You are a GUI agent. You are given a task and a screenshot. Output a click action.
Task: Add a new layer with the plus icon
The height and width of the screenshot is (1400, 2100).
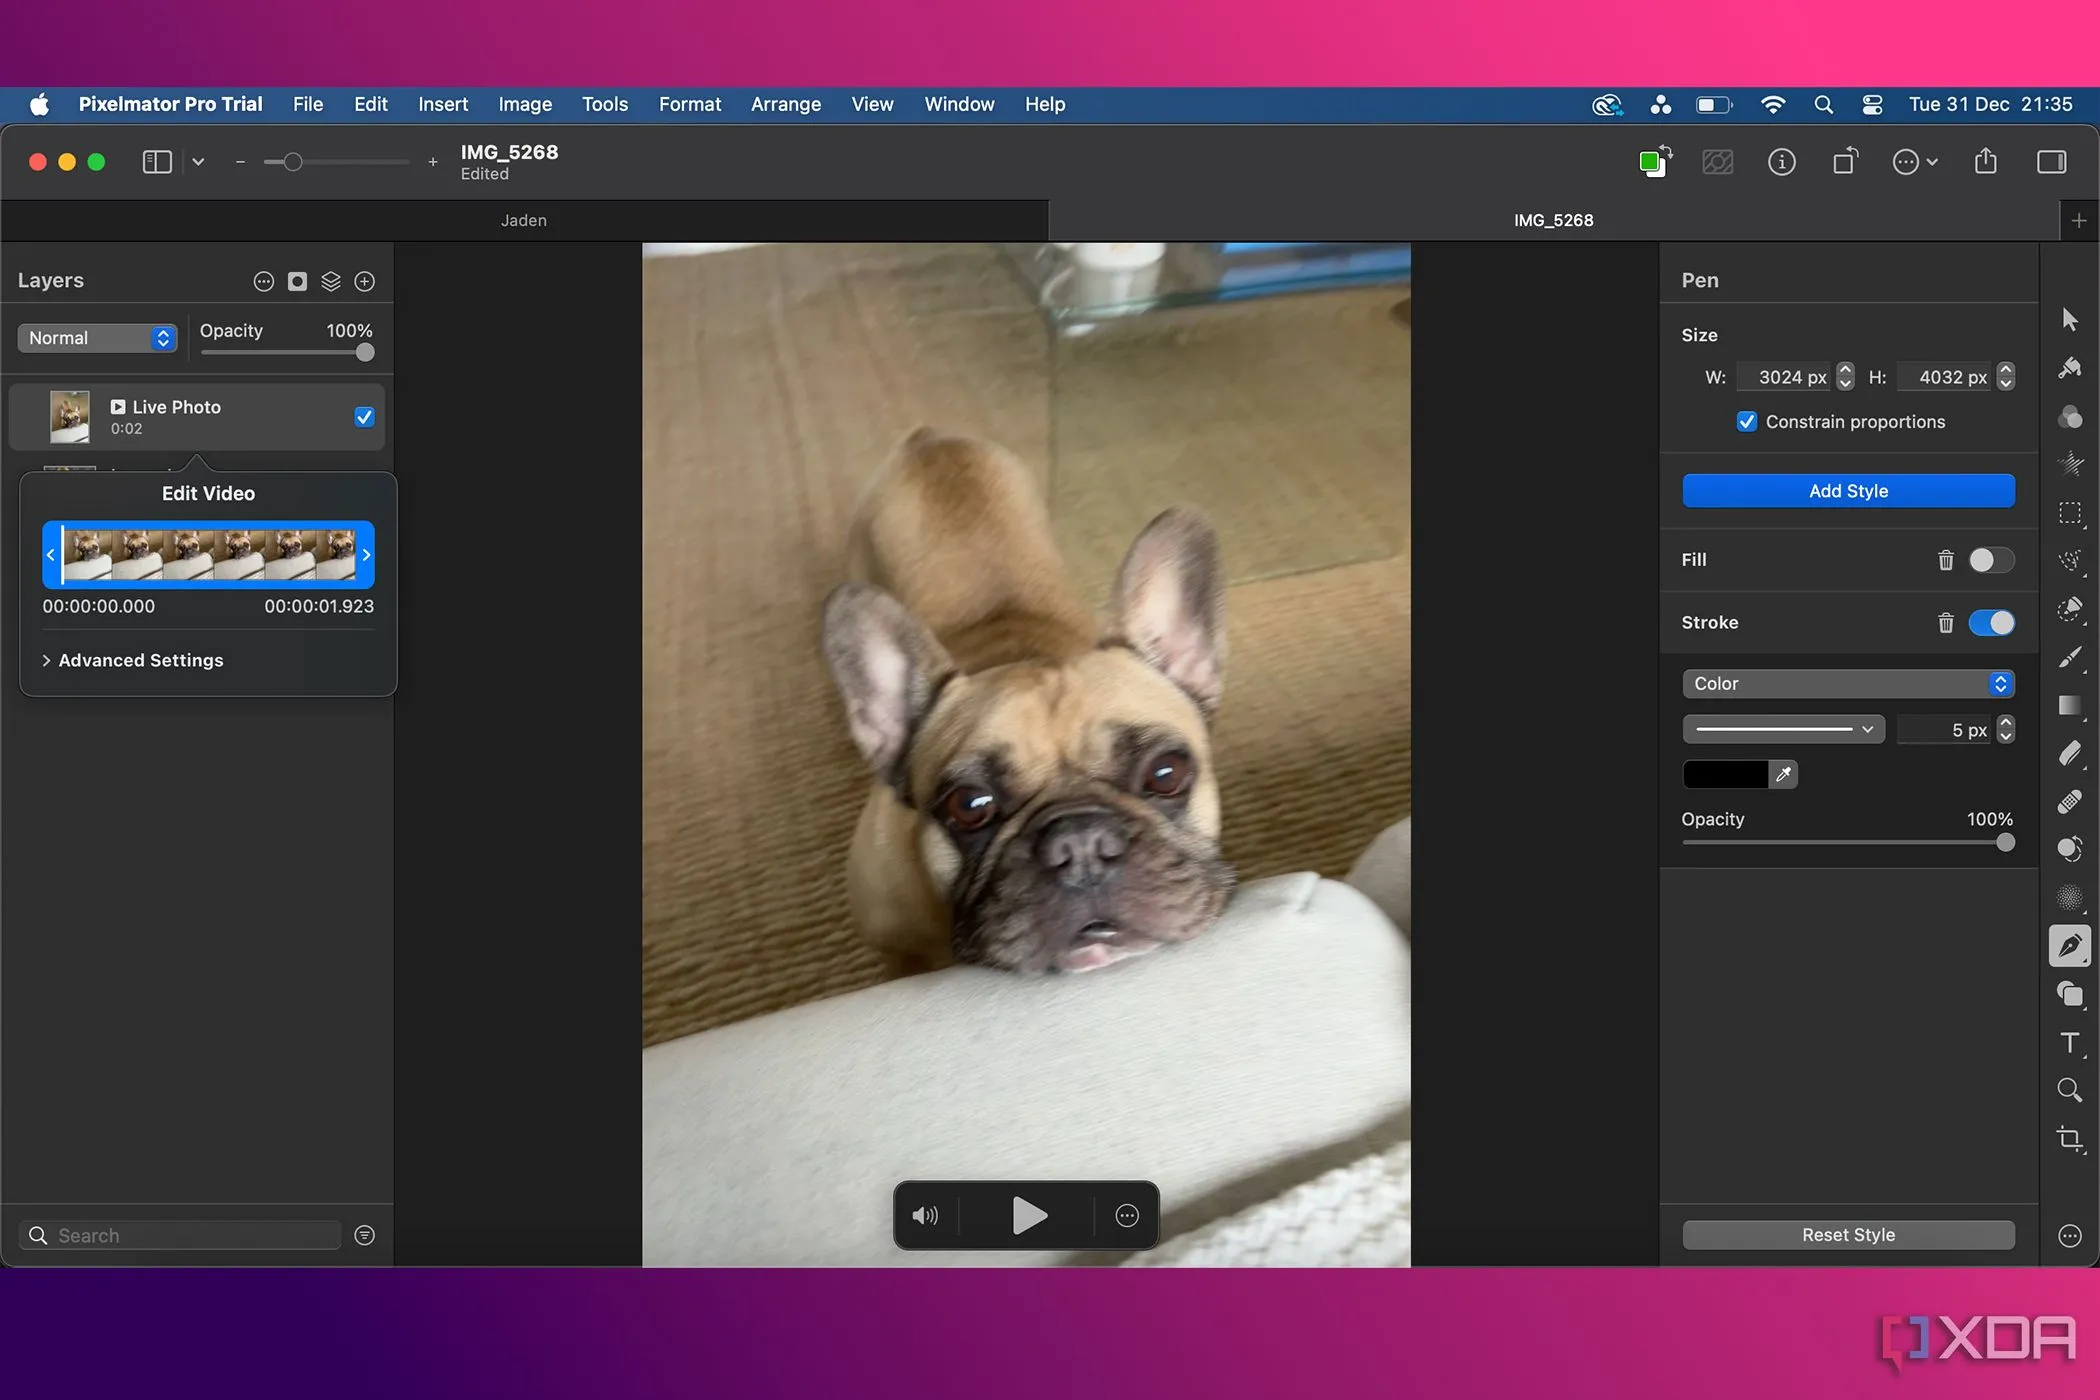click(x=365, y=282)
